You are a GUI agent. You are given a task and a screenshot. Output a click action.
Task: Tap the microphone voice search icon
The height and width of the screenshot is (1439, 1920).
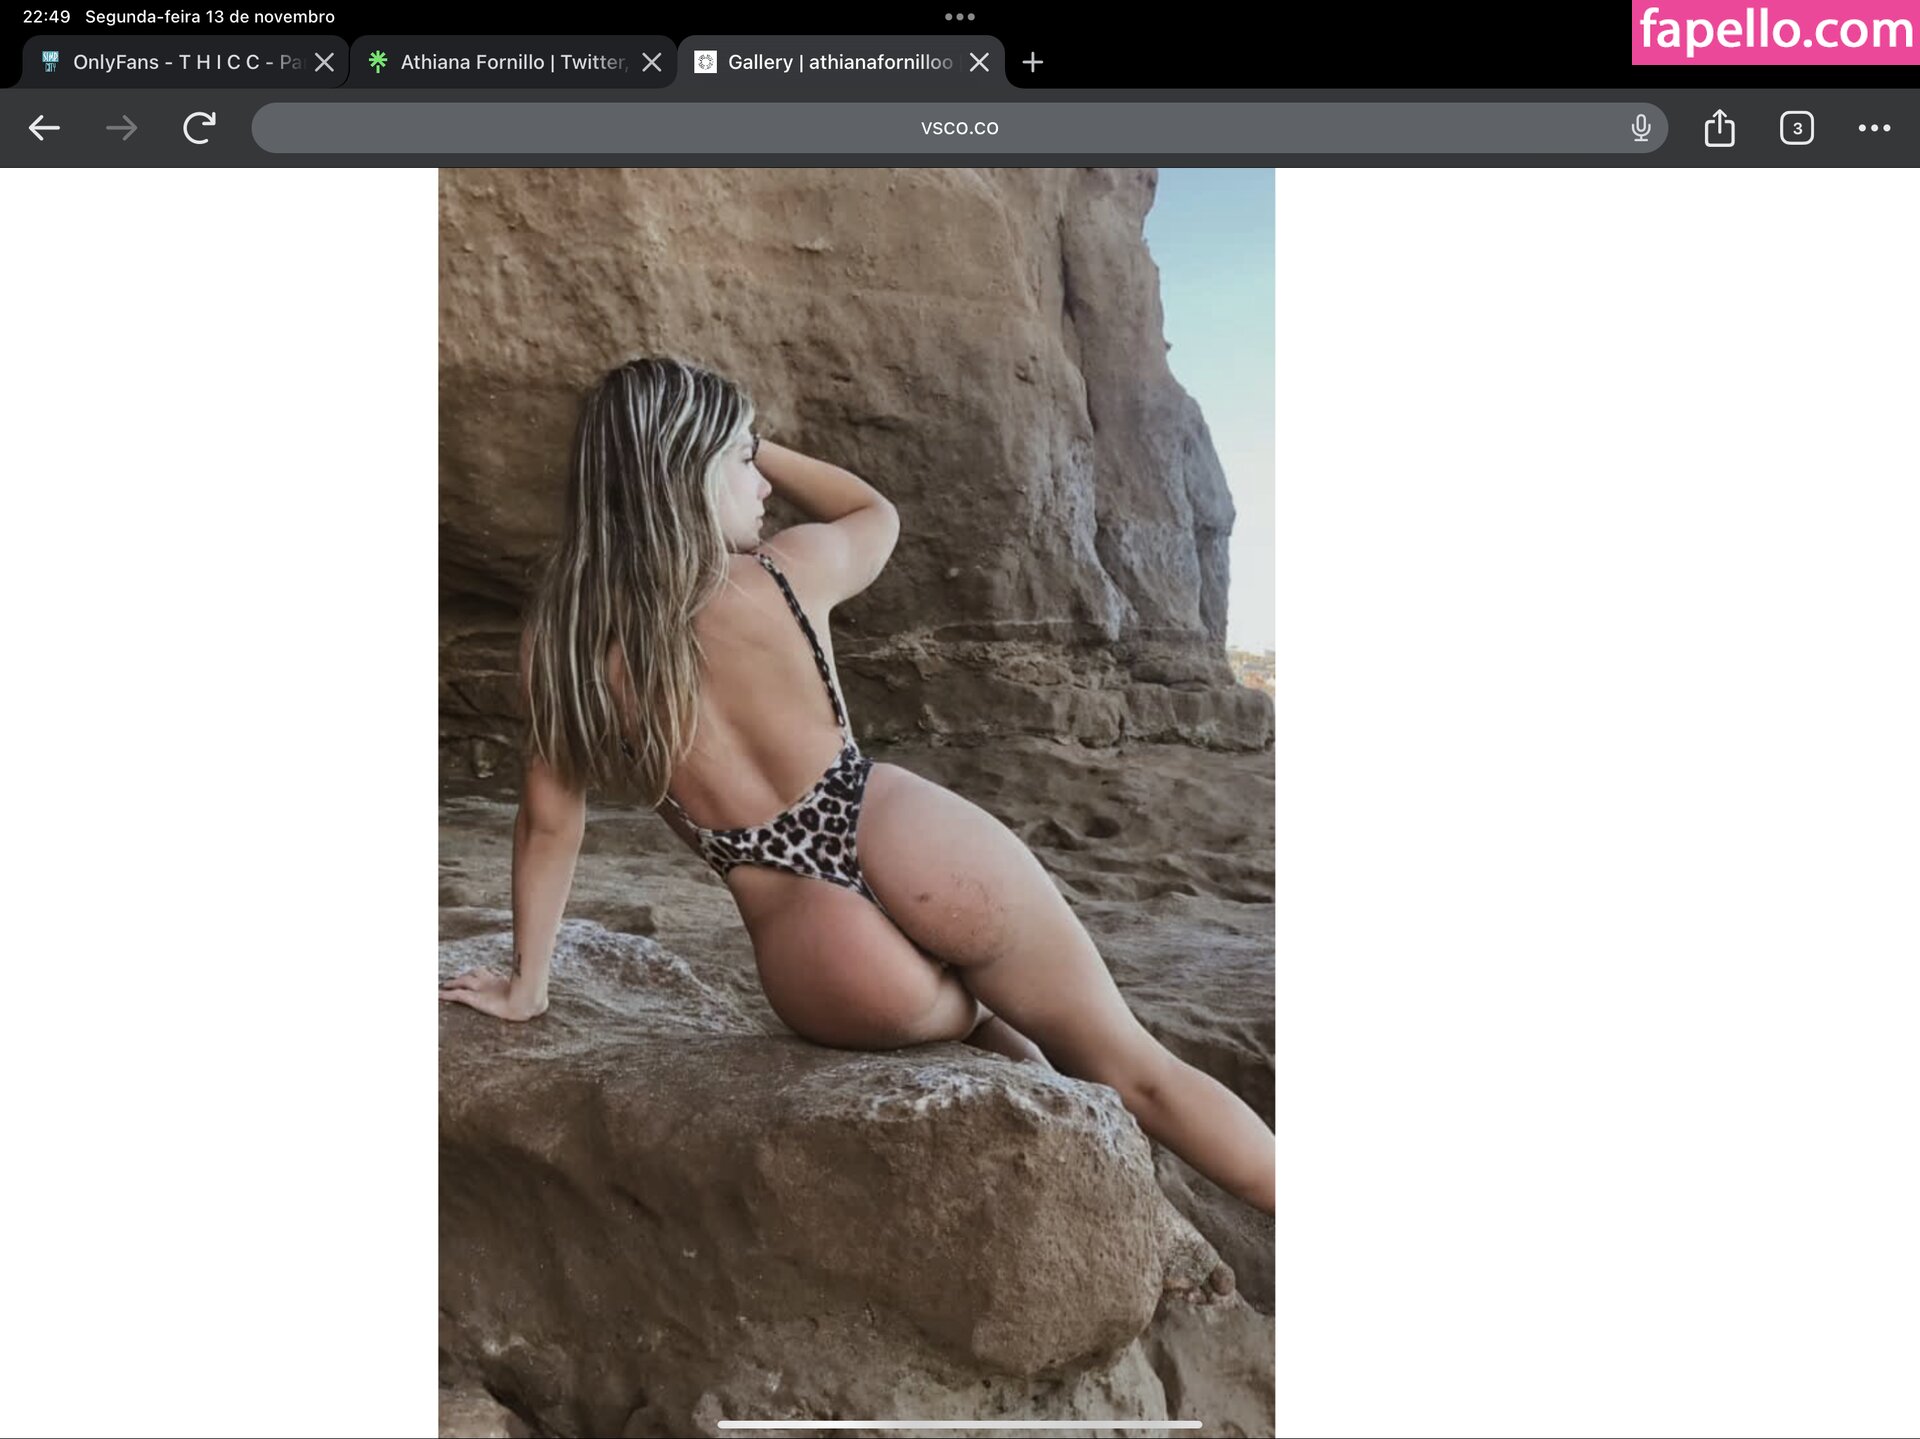[1640, 128]
